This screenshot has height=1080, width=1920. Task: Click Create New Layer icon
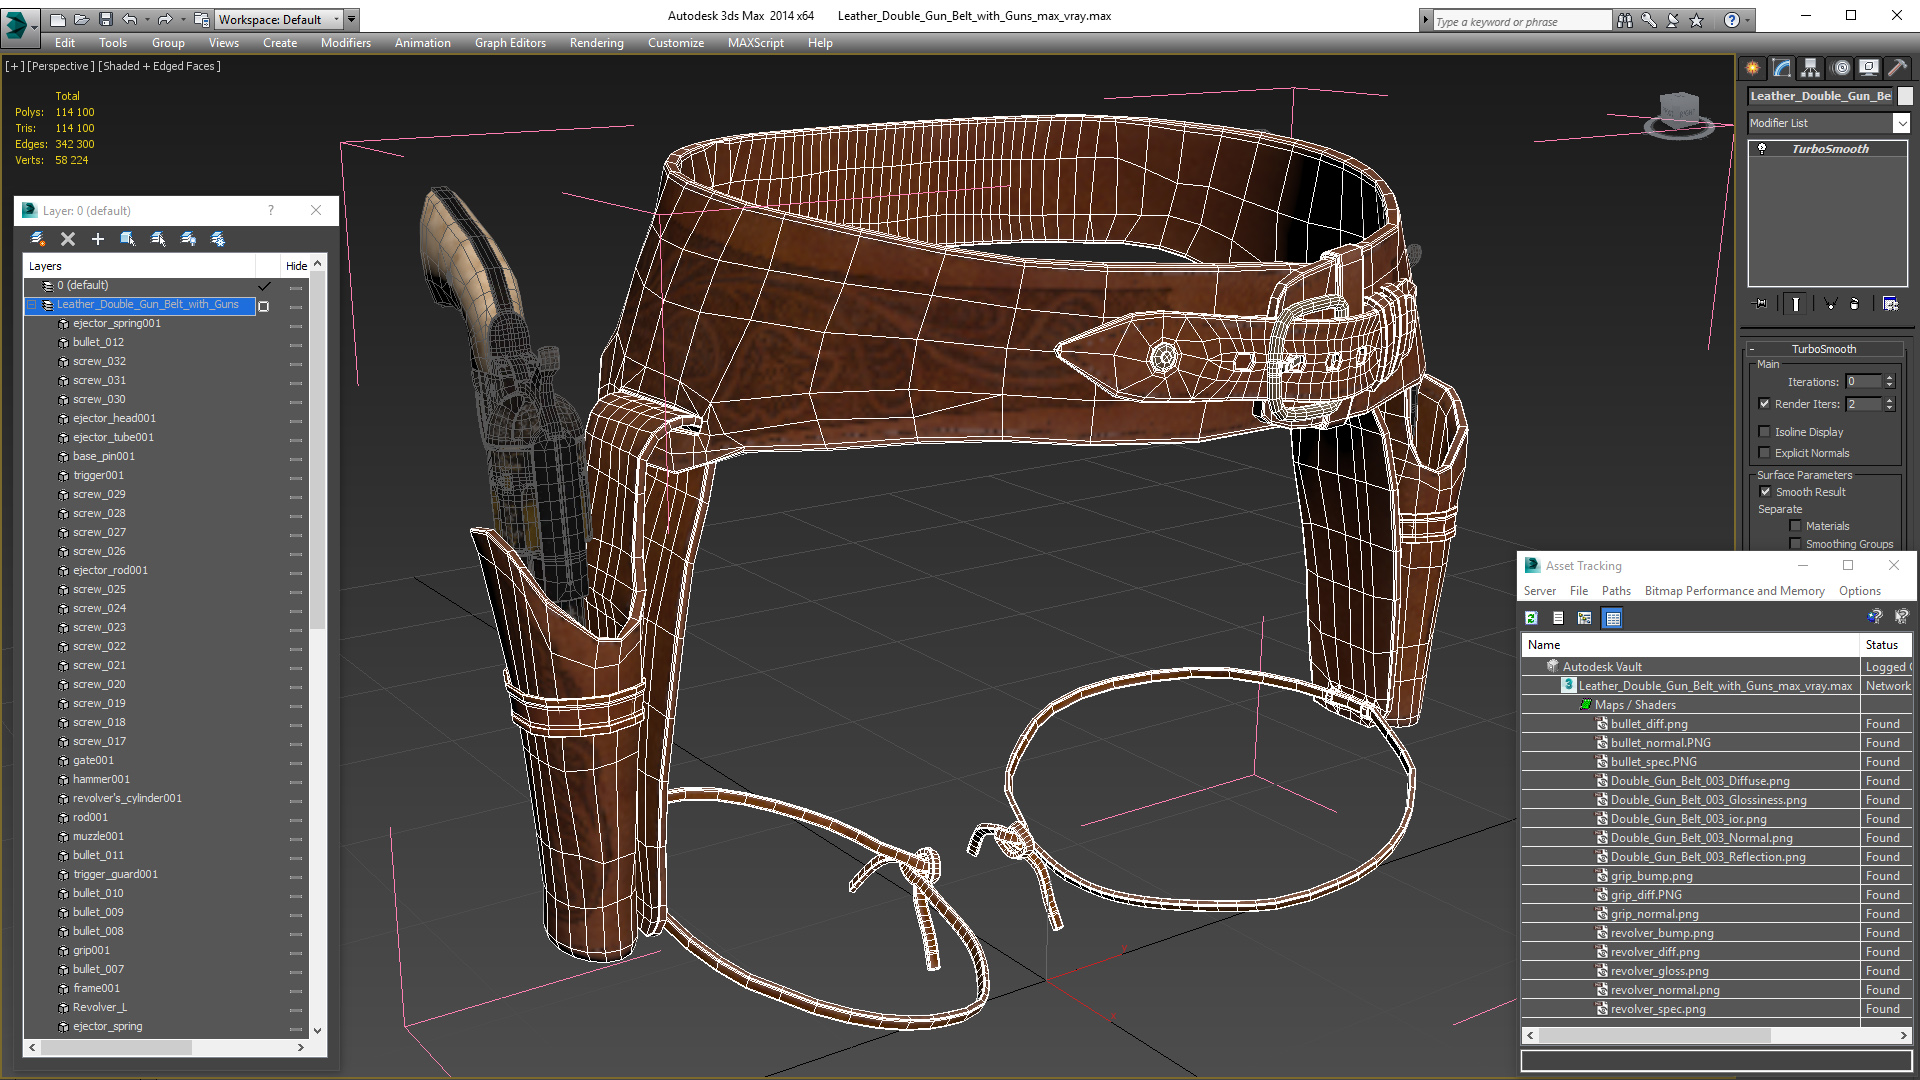38,239
